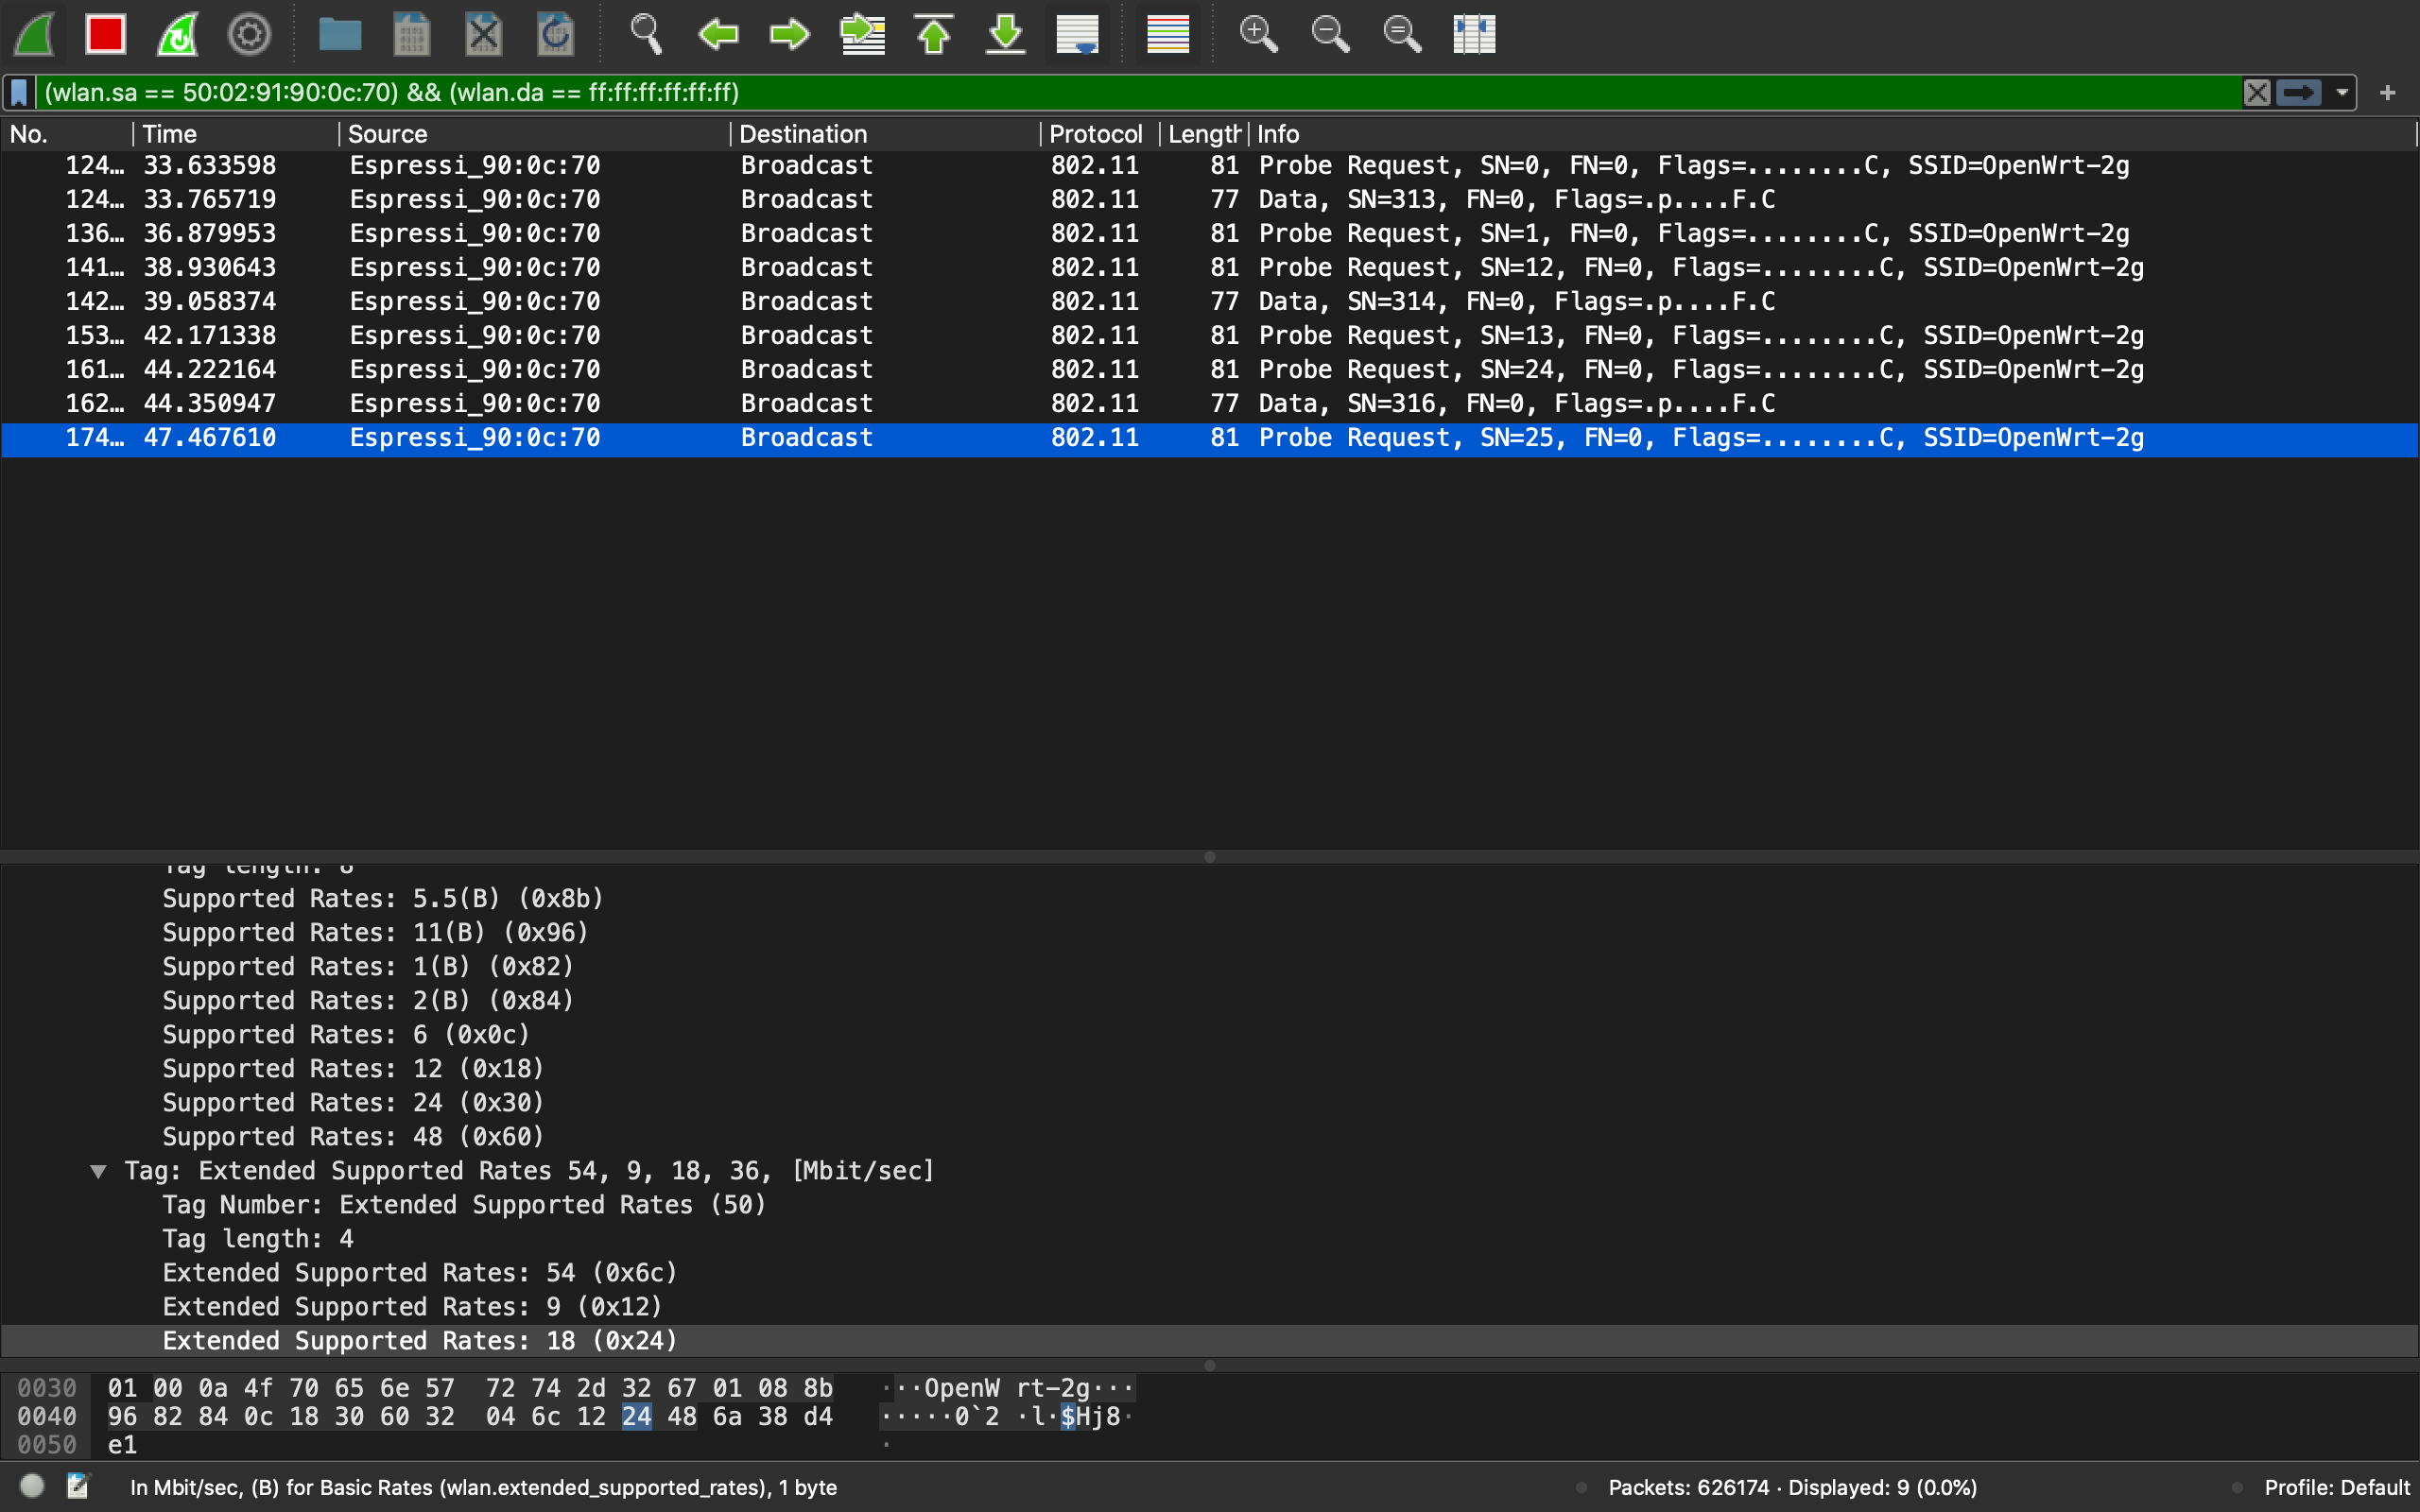The width and height of the screenshot is (2420, 1512).
Task: Restart the current capture
Action: click(x=178, y=35)
